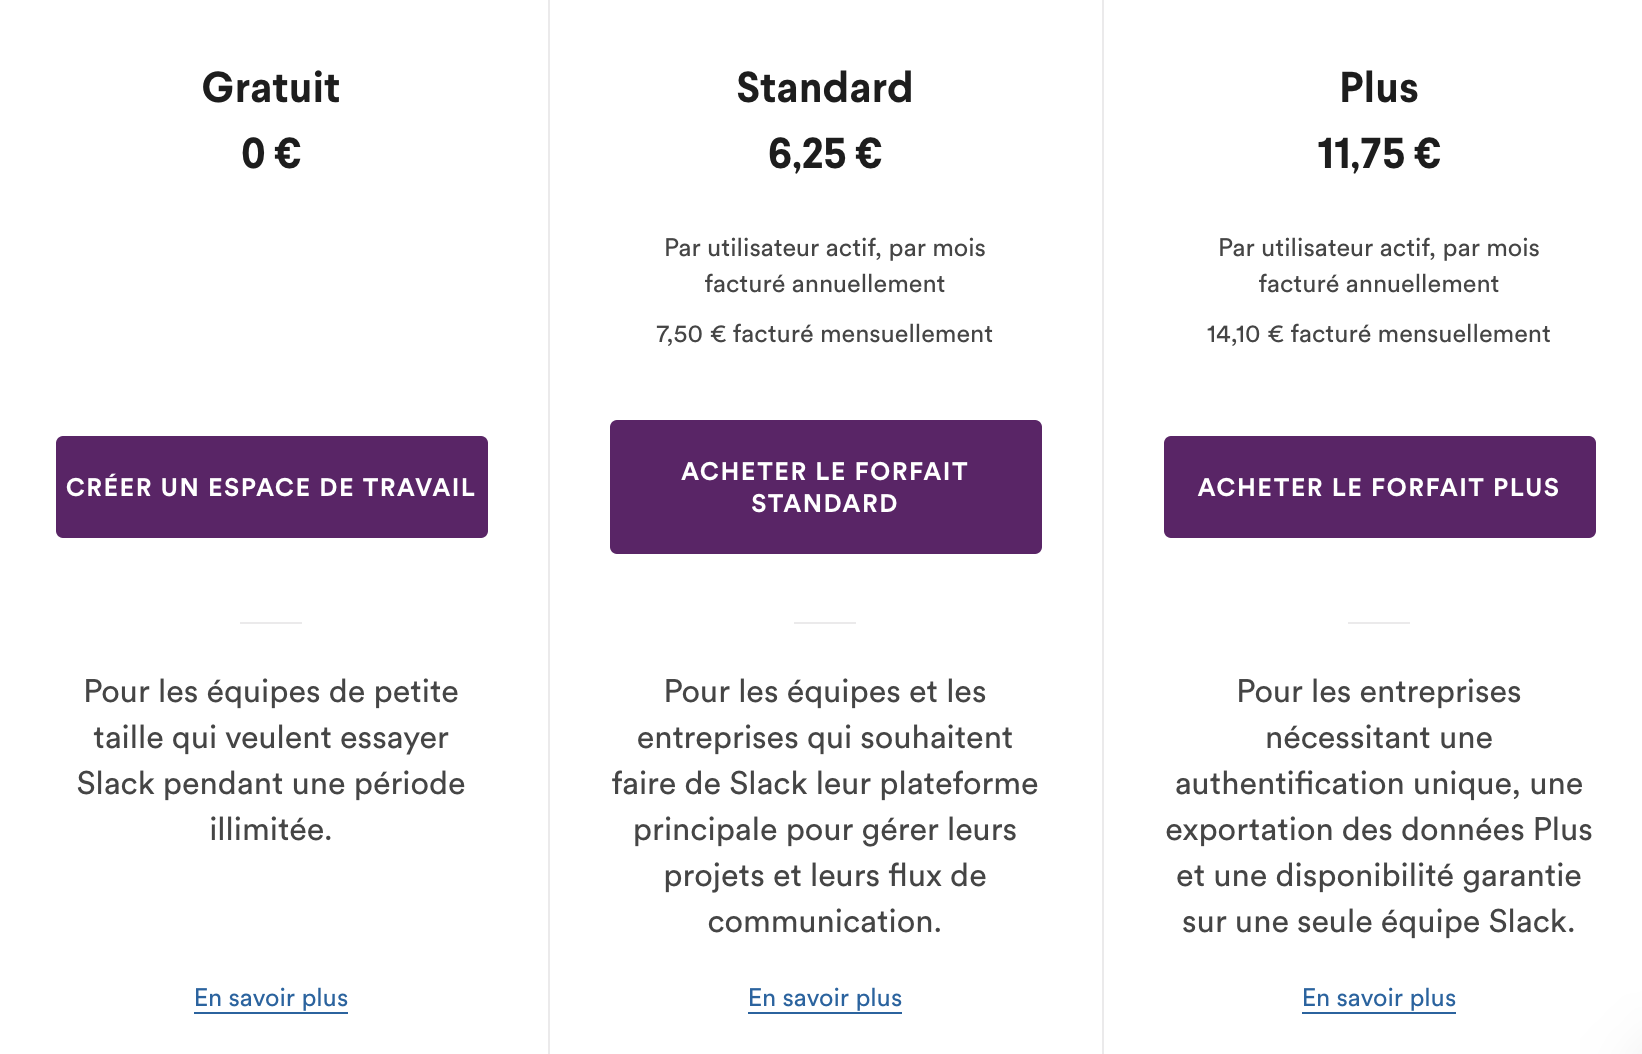Click the 0 € price label
This screenshot has height=1054, width=1642.
click(271, 155)
